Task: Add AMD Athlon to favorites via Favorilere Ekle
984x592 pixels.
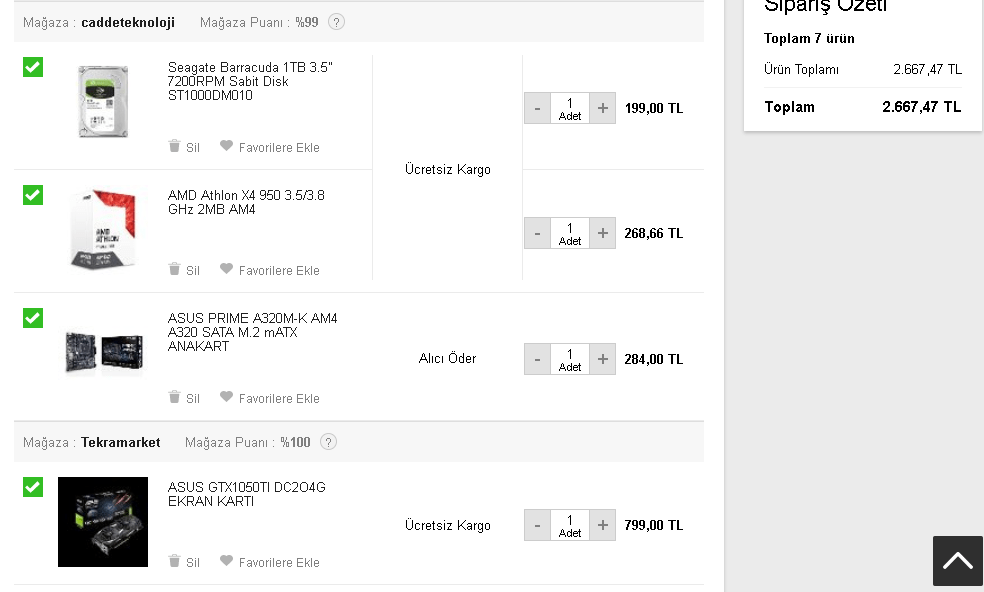Action: point(279,270)
